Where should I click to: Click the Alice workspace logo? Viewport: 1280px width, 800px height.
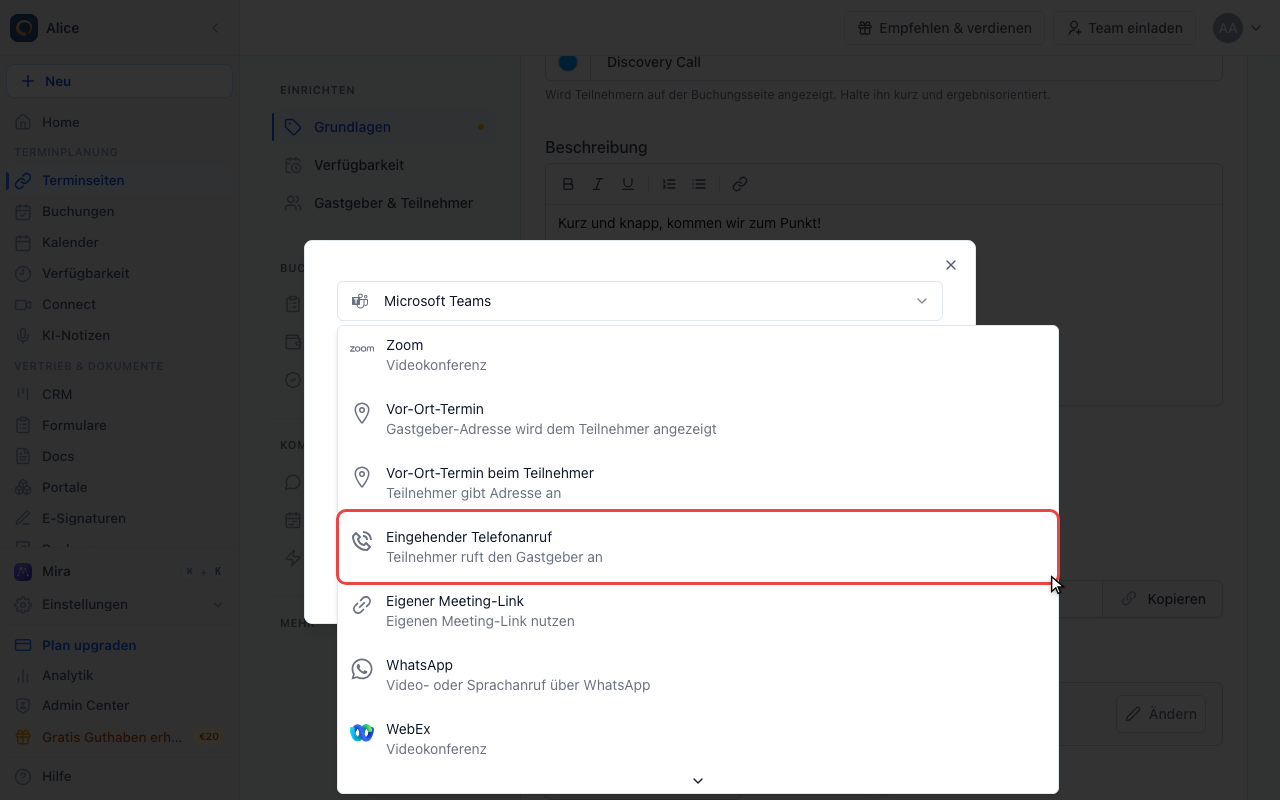pos(24,28)
